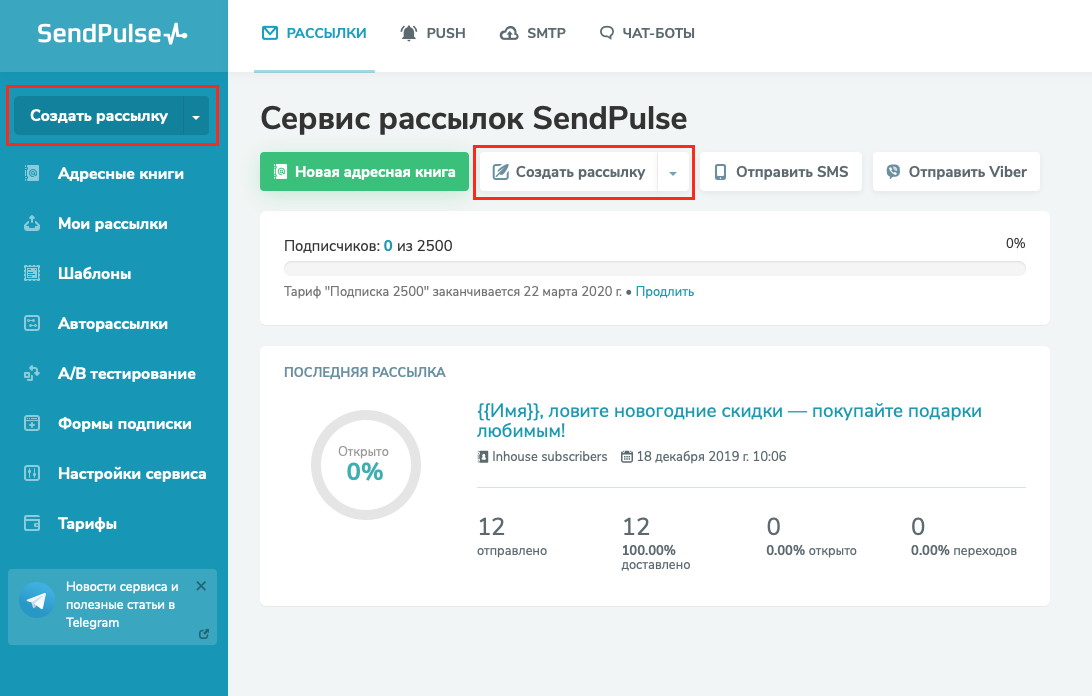Click the Авторассылки automation icon
Image resolution: width=1092 pixels, height=696 pixels.
32,323
